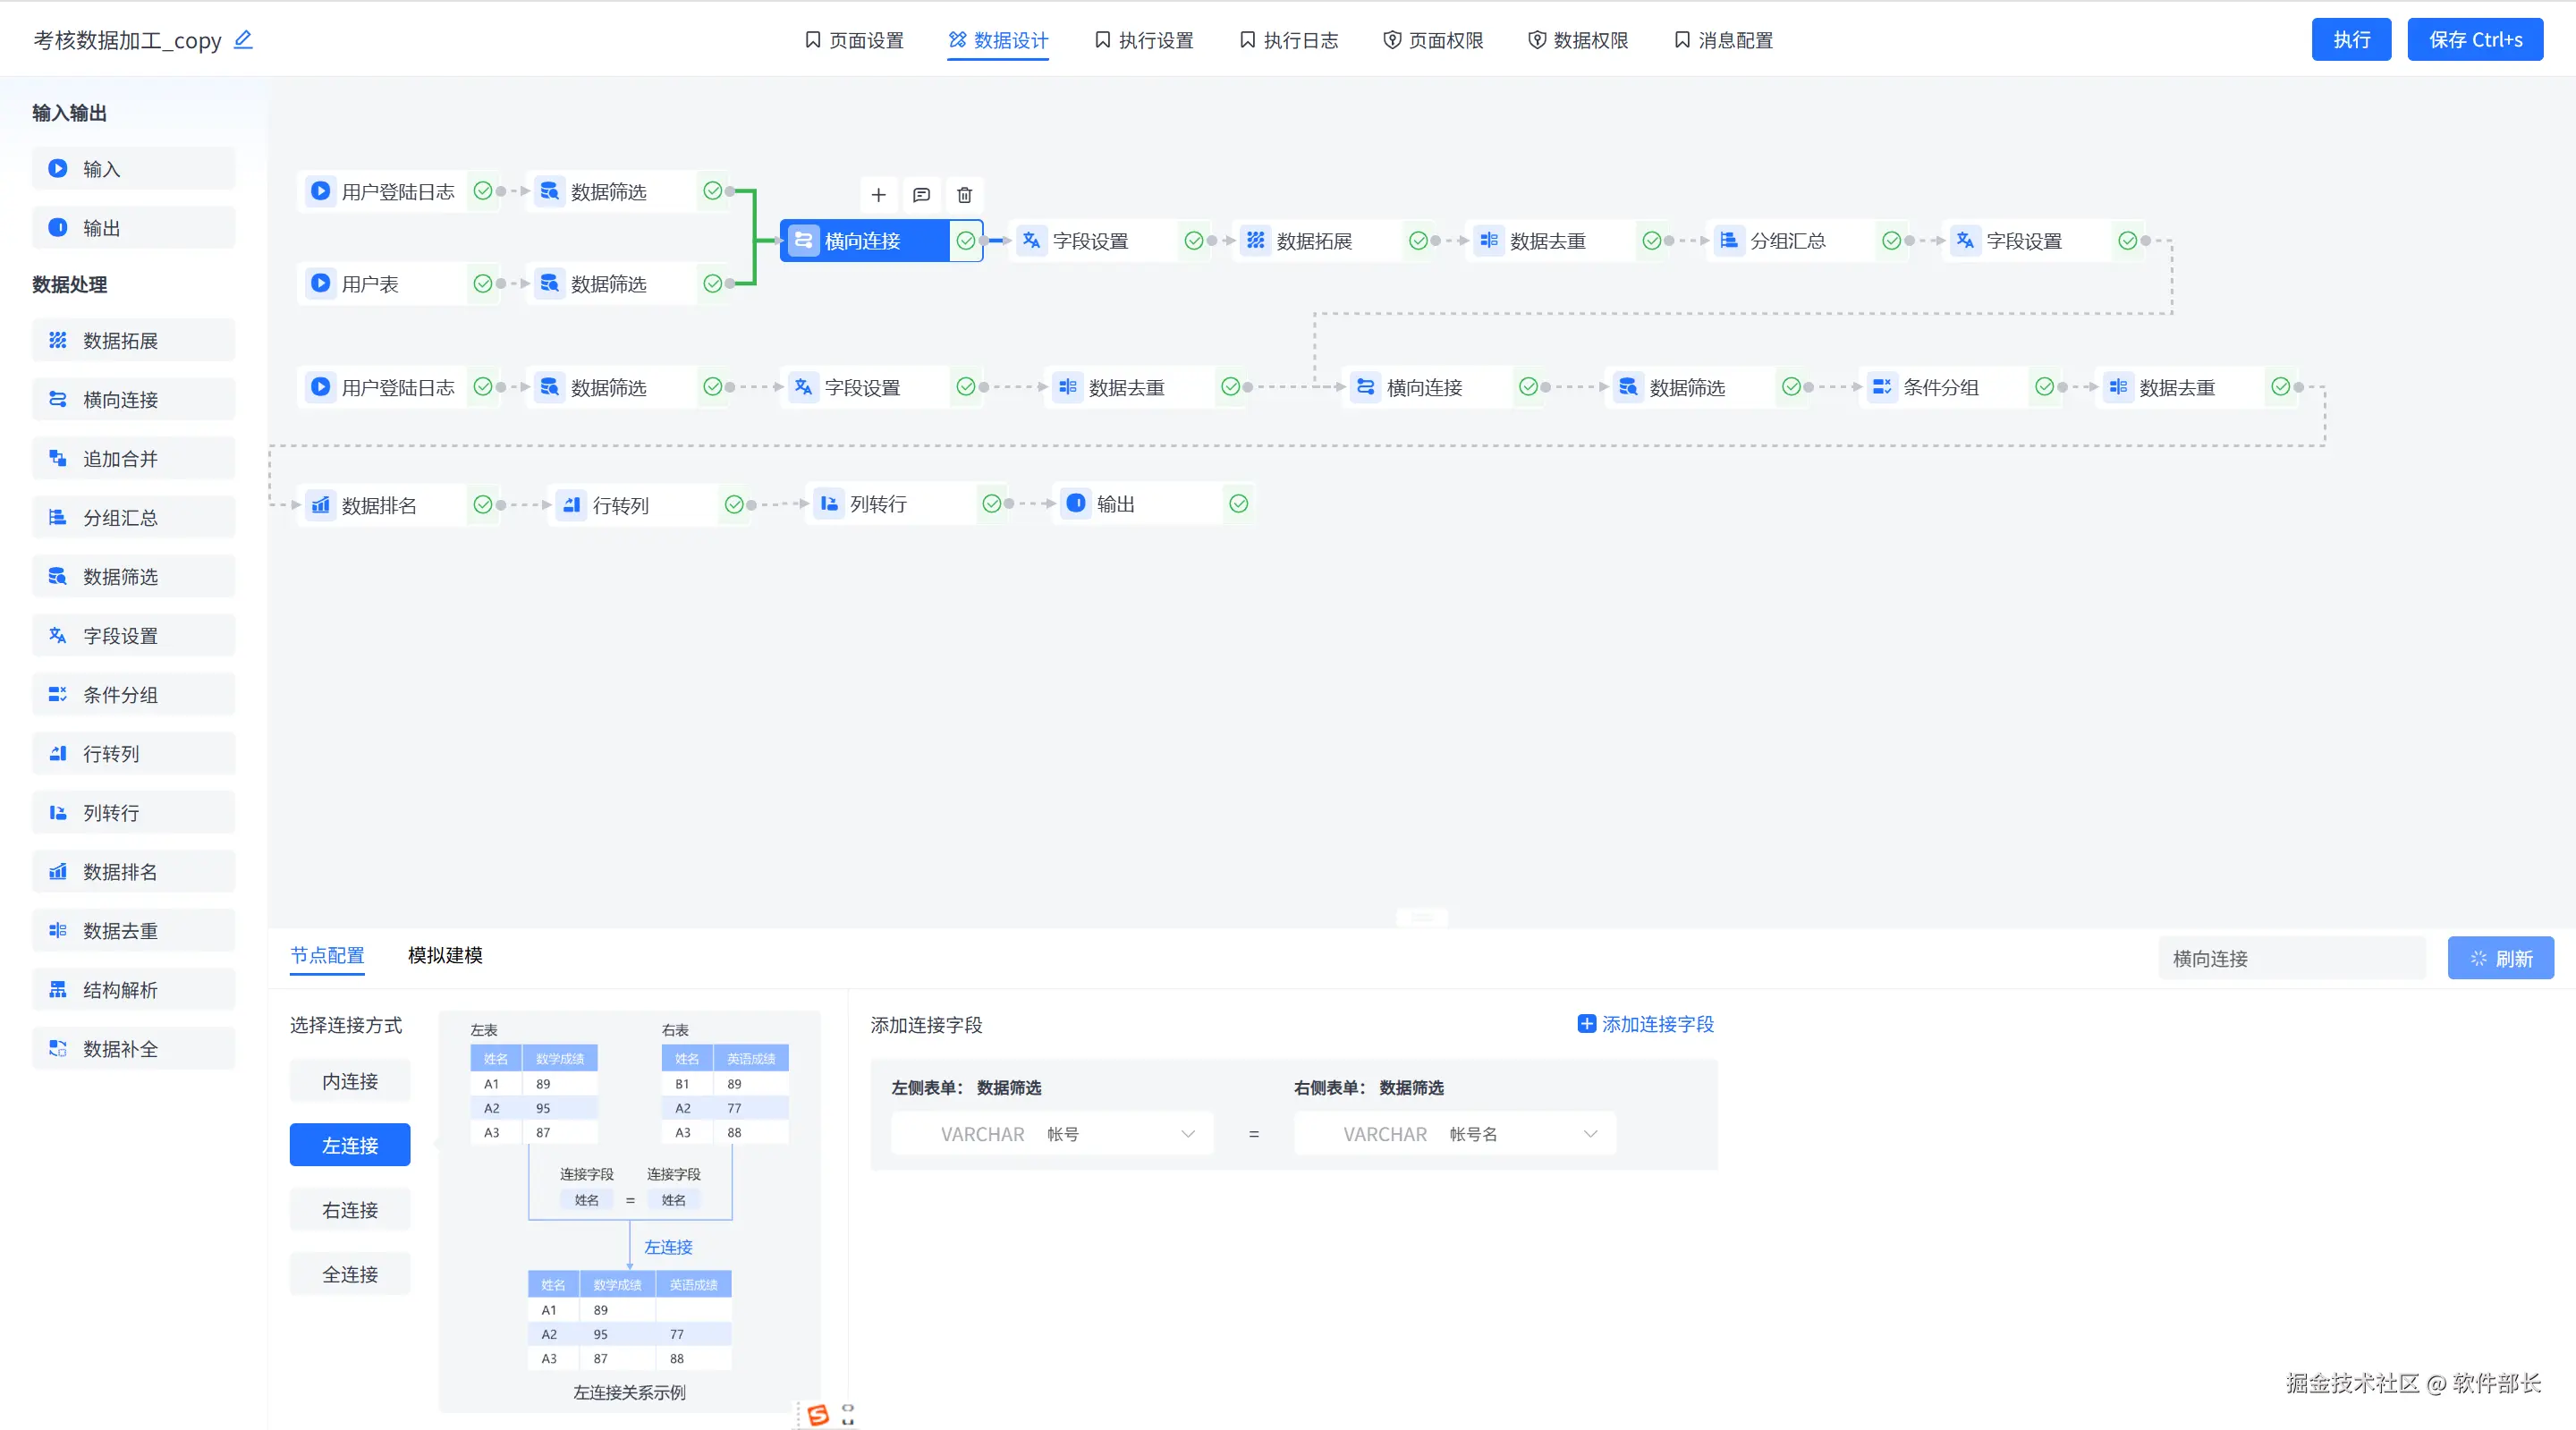Click the 横向连接 node name input field
This screenshot has height=1430, width=2576.
tap(2292, 958)
